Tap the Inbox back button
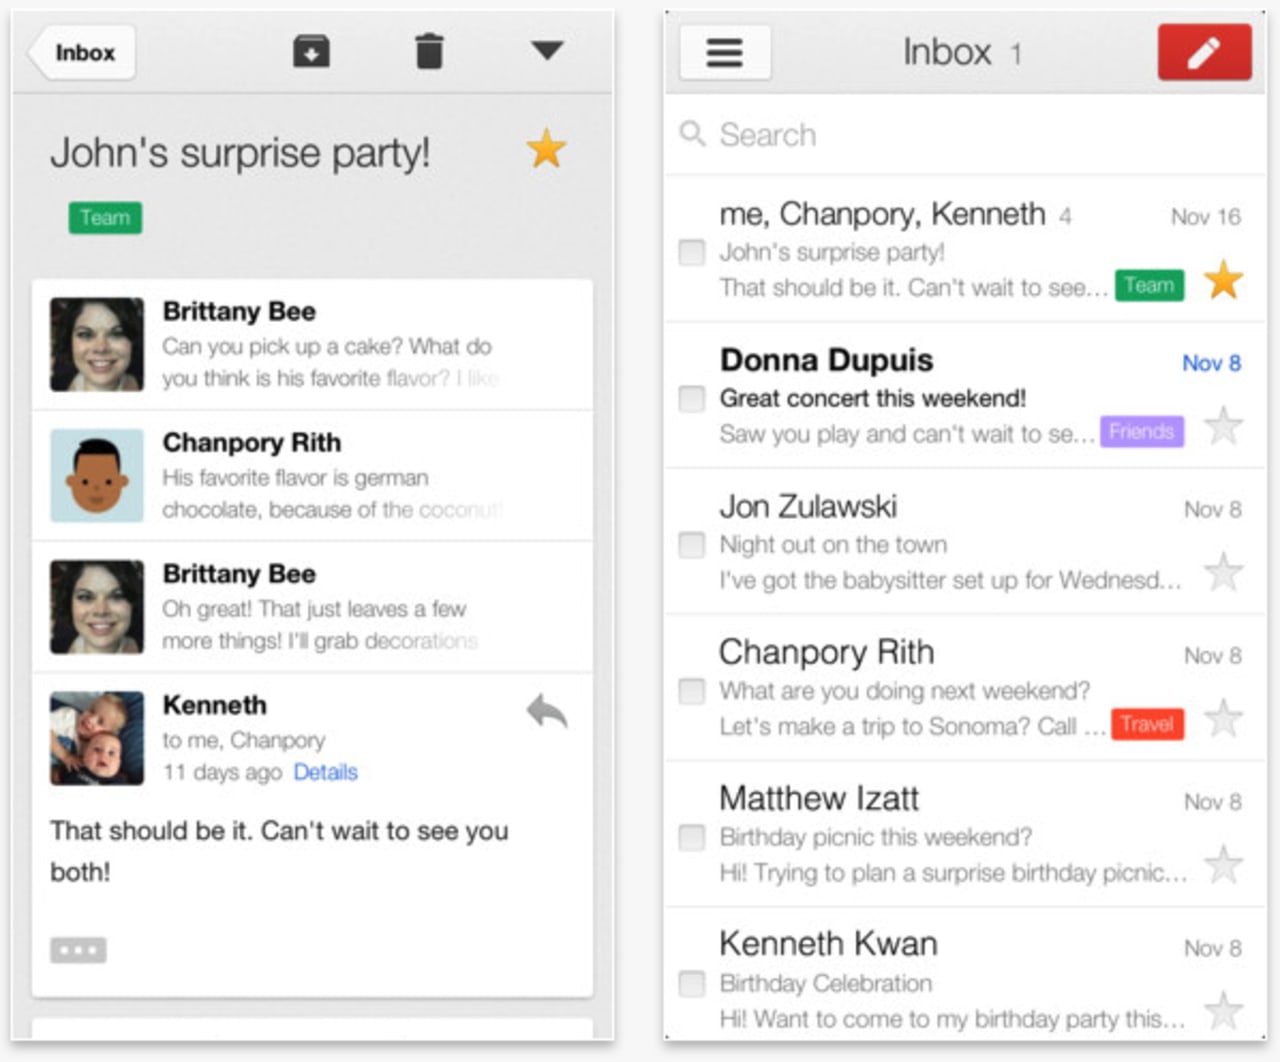 coord(82,52)
